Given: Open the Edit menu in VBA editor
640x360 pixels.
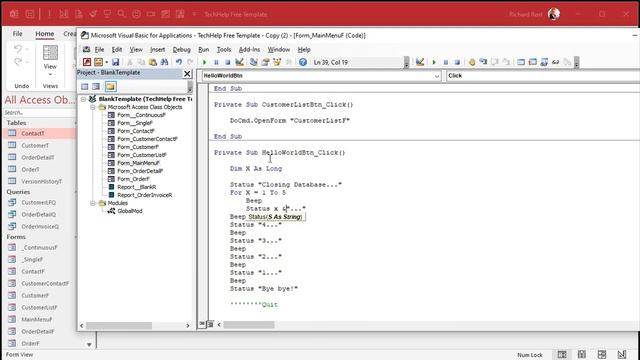Looking at the screenshot, I should coord(117,49).
